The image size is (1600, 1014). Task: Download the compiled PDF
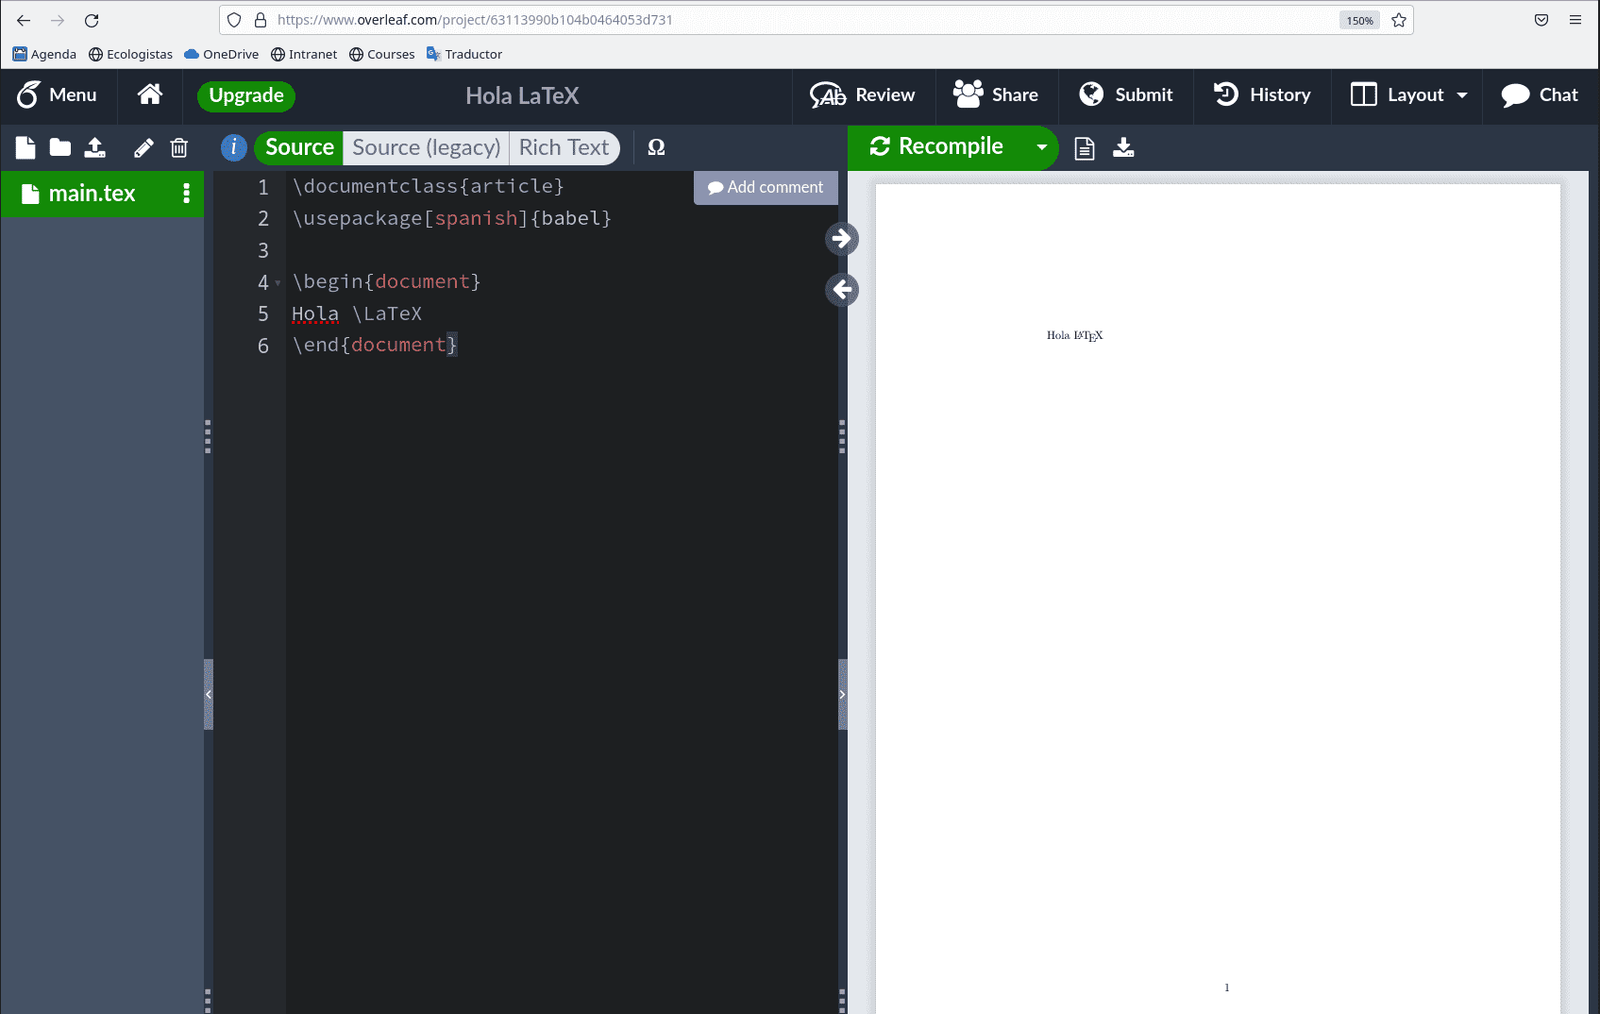point(1123,148)
